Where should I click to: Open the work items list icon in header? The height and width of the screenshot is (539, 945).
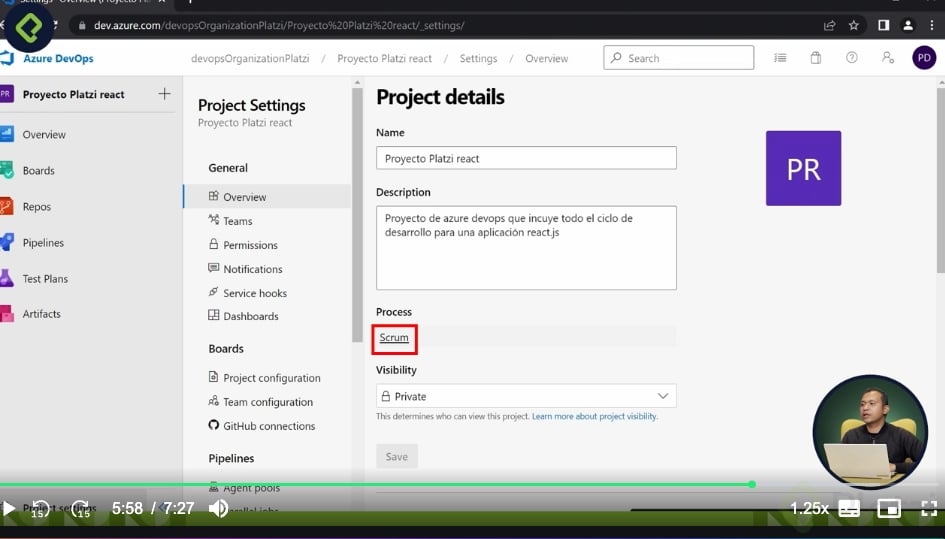(780, 58)
